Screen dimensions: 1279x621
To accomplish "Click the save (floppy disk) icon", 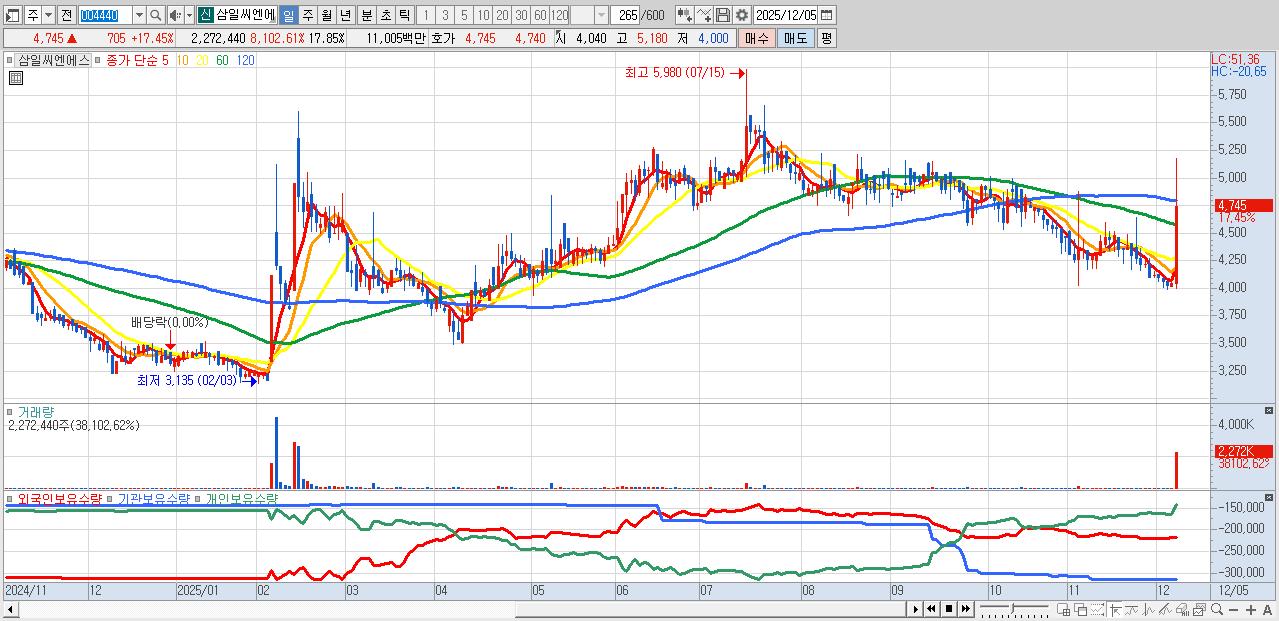I will pos(723,15).
